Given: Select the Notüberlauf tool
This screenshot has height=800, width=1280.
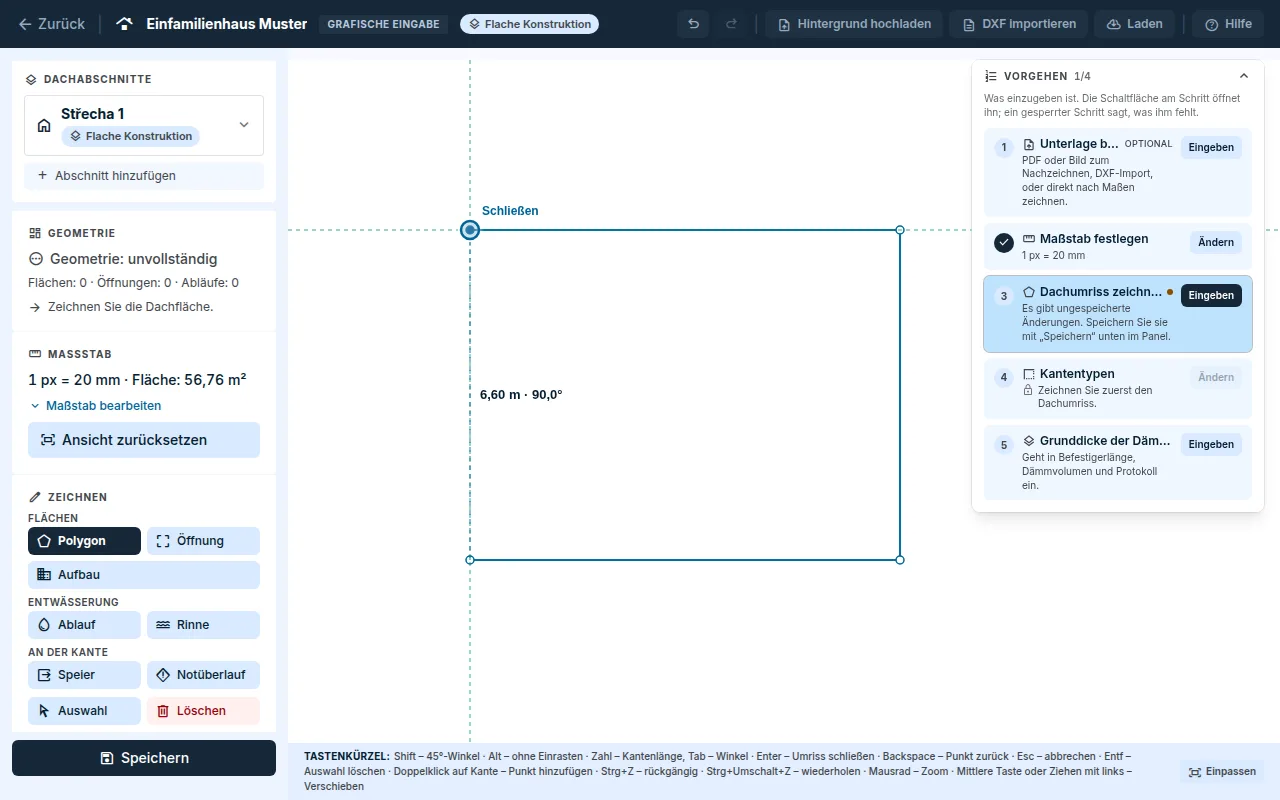Looking at the screenshot, I should pyautogui.click(x=203, y=675).
